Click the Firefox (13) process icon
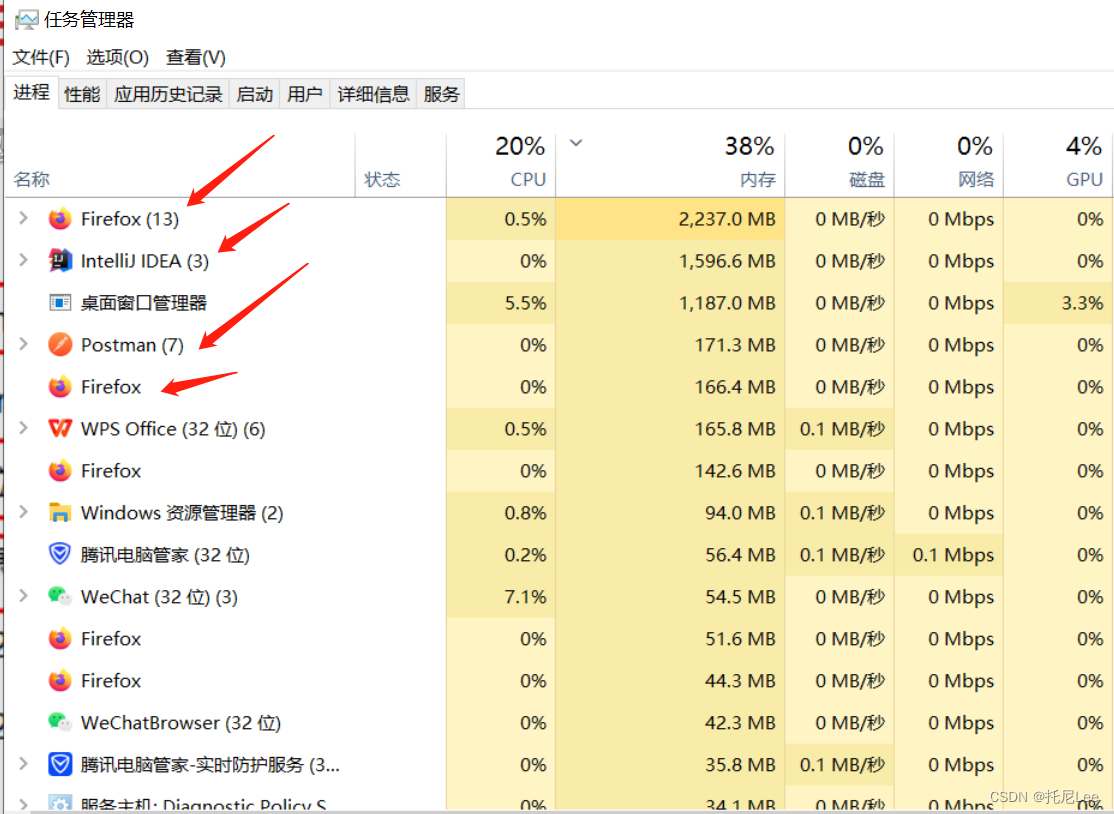This screenshot has height=814, width=1114. 60,219
